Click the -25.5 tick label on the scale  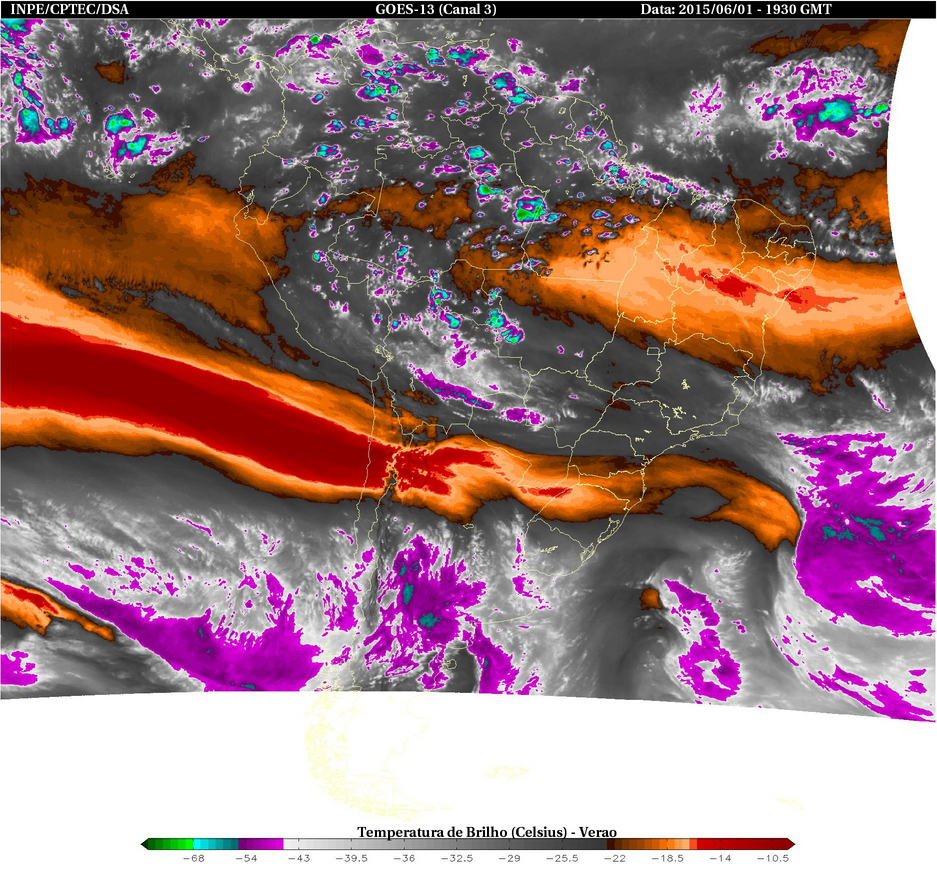tap(562, 858)
